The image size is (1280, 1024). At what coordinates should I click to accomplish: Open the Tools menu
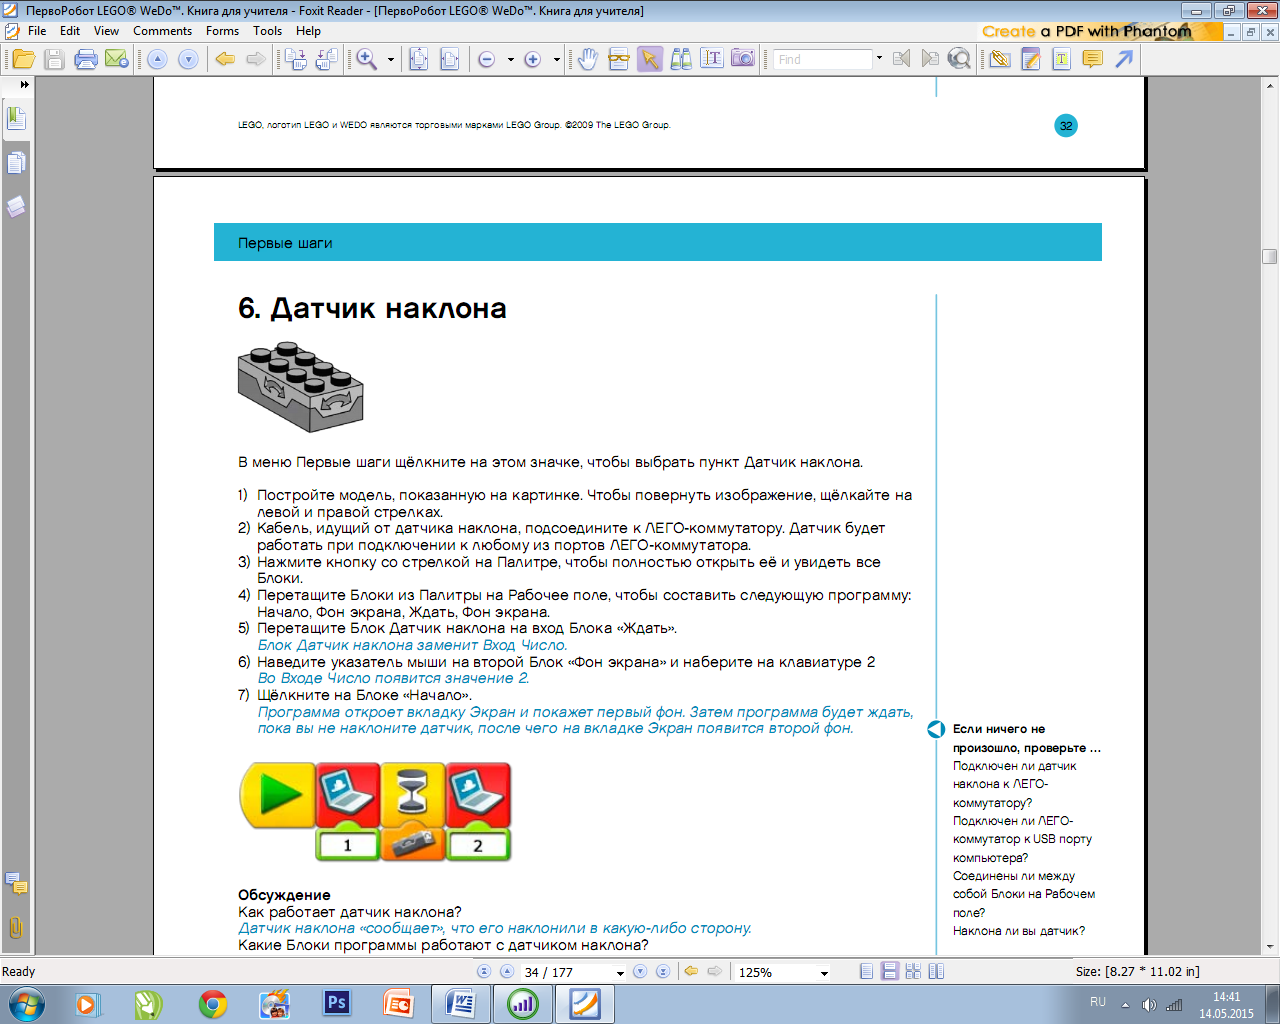click(267, 31)
